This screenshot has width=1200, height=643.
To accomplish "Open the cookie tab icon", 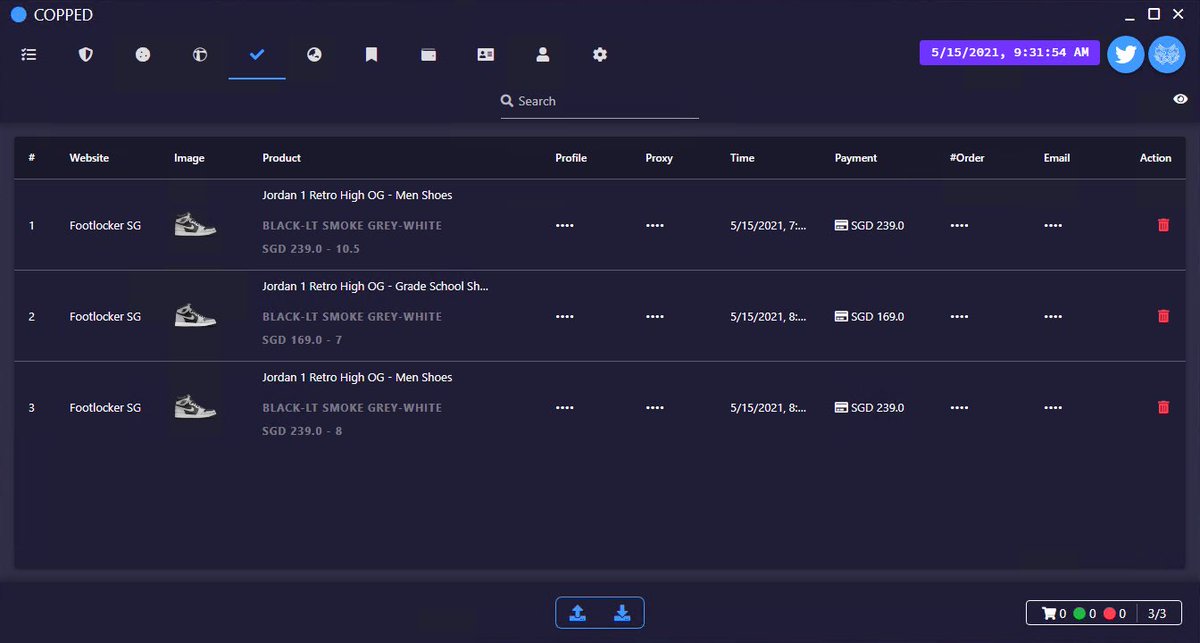I will point(143,55).
